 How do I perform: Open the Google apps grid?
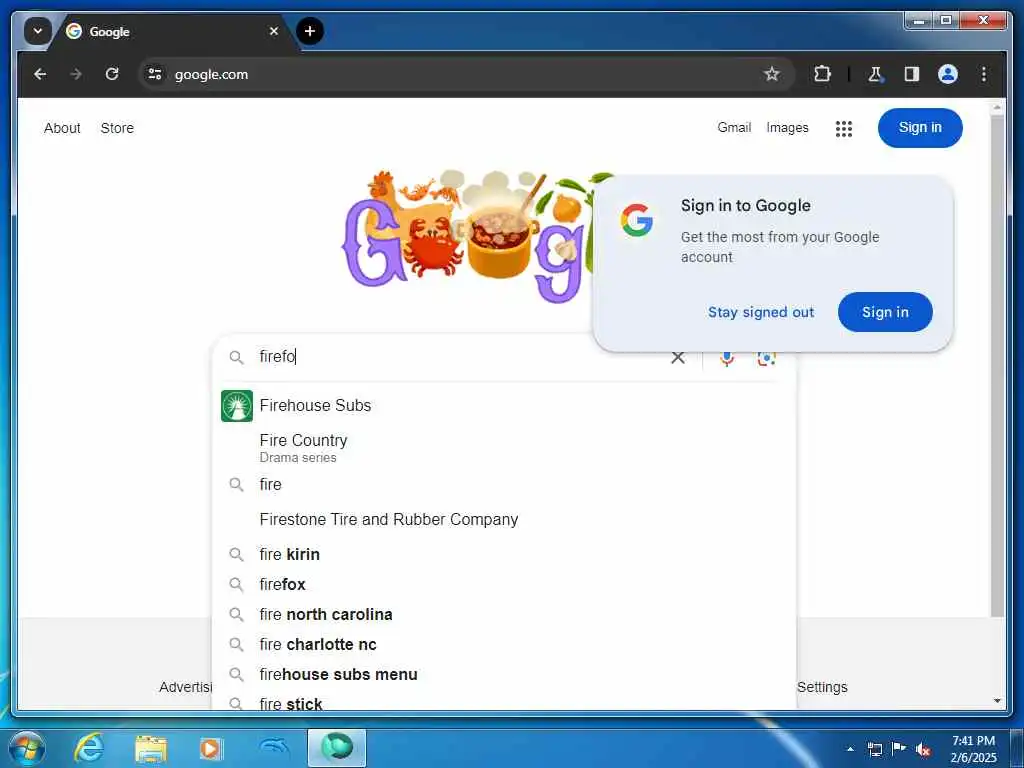click(x=844, y=129)
